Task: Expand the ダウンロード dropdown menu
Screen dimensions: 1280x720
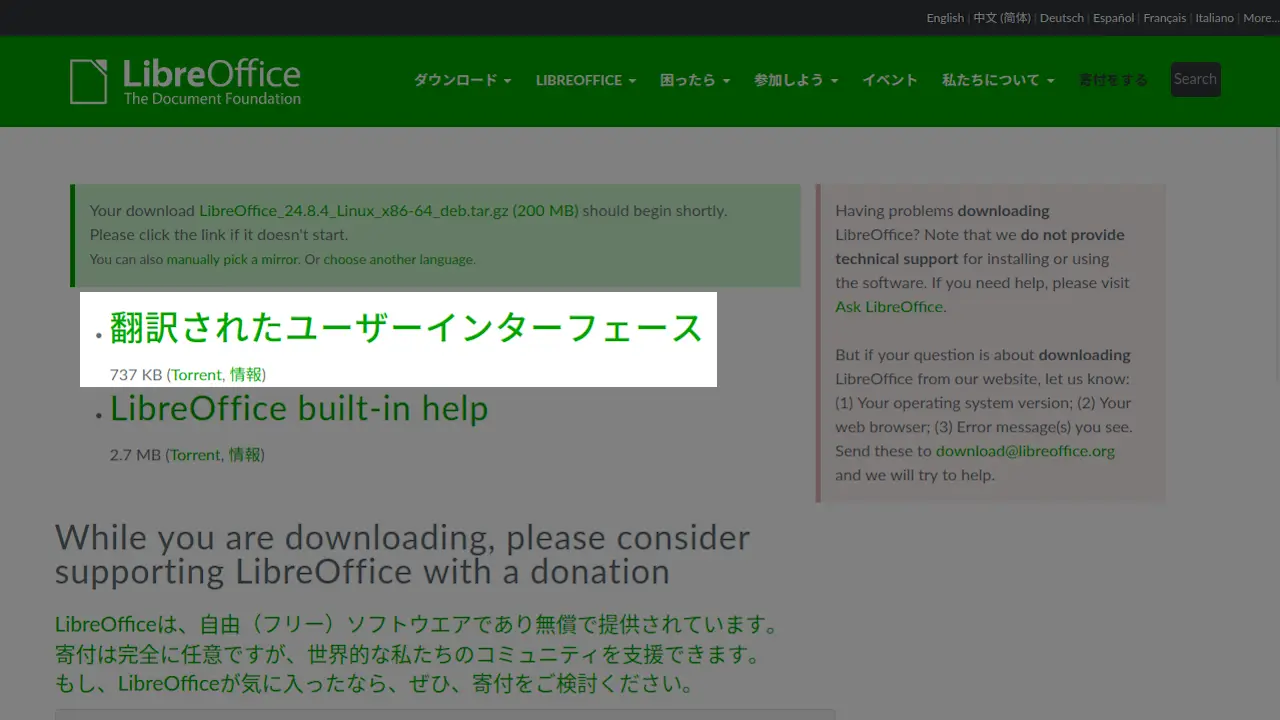Action: (462, 80)
